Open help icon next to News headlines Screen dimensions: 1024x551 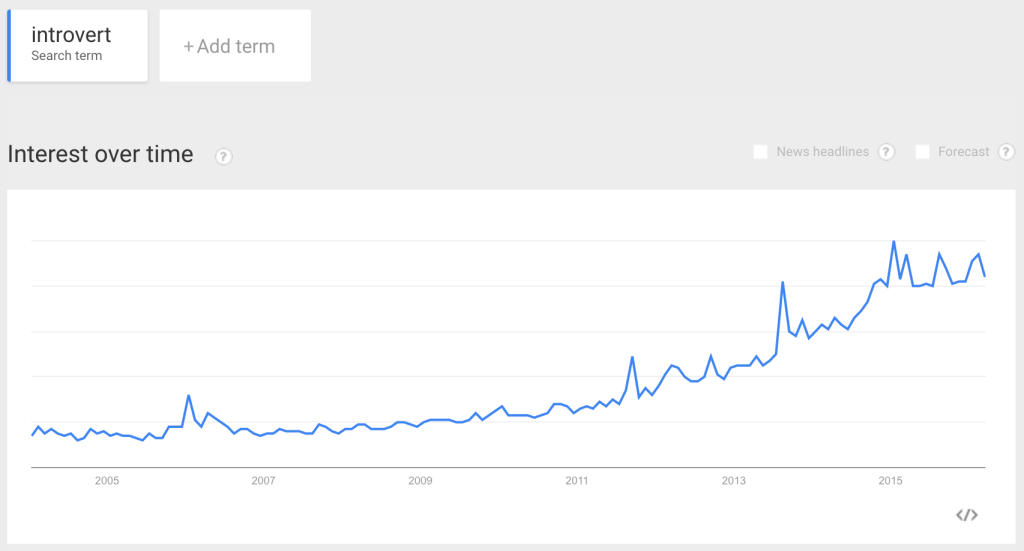click(886, 152)
